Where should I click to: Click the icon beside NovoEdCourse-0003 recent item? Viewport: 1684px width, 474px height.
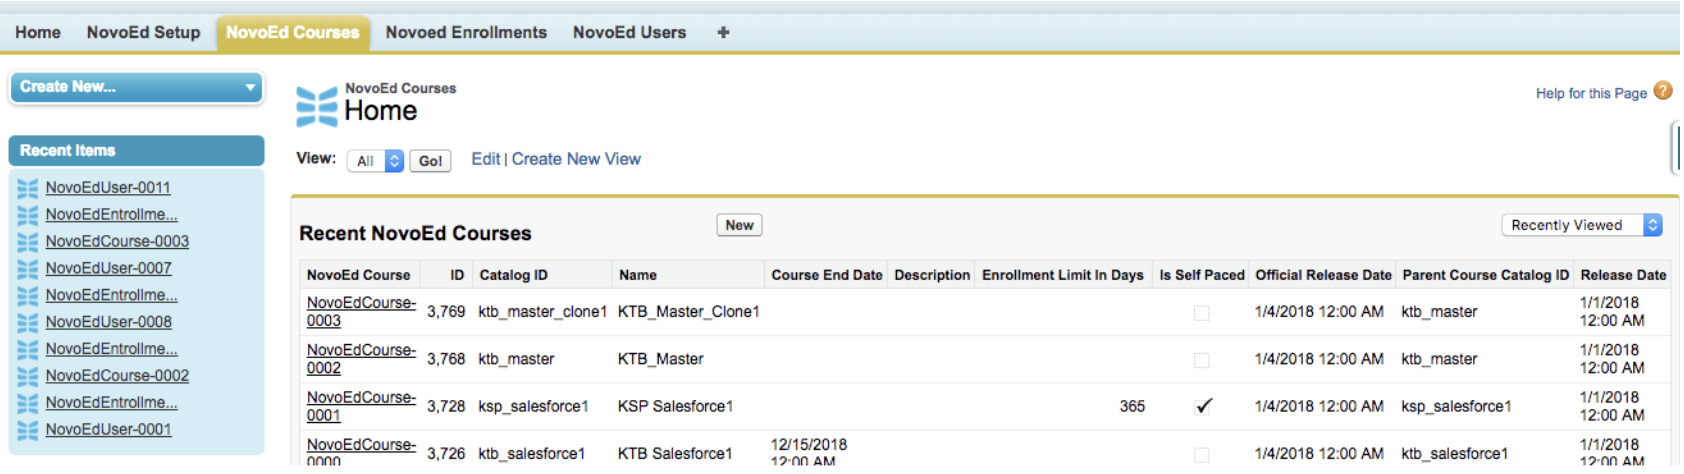click(28, 242)
